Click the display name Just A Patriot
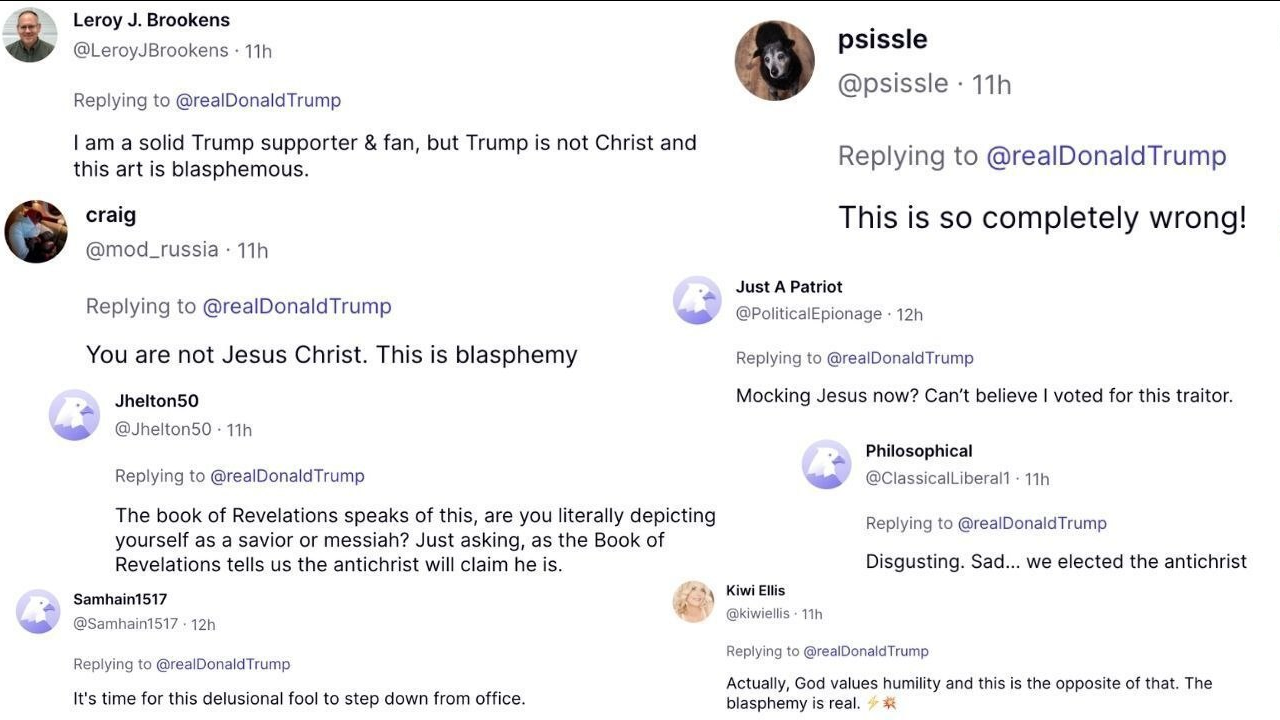 pyautogui.click(x=789, y=287)
